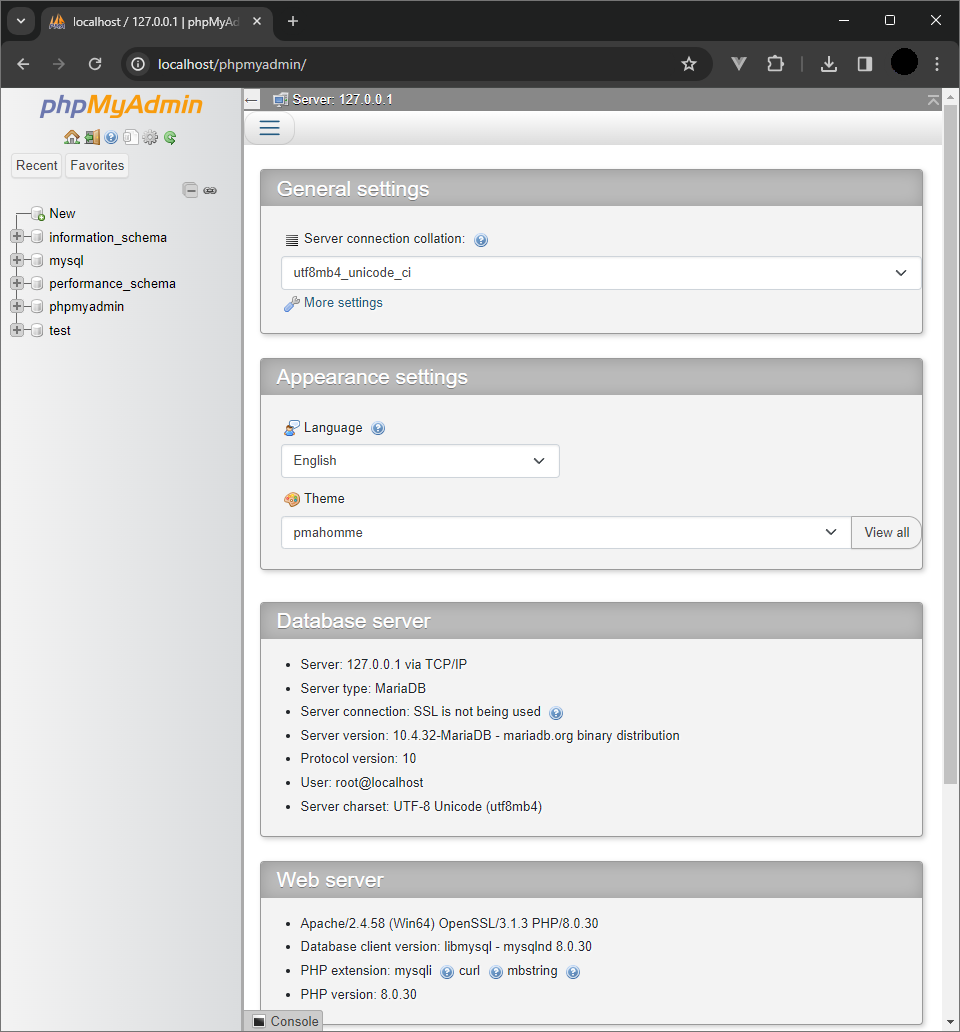Bookmark page with the star icon
The image size is (960, 1032).
click(x=689, y=64)
